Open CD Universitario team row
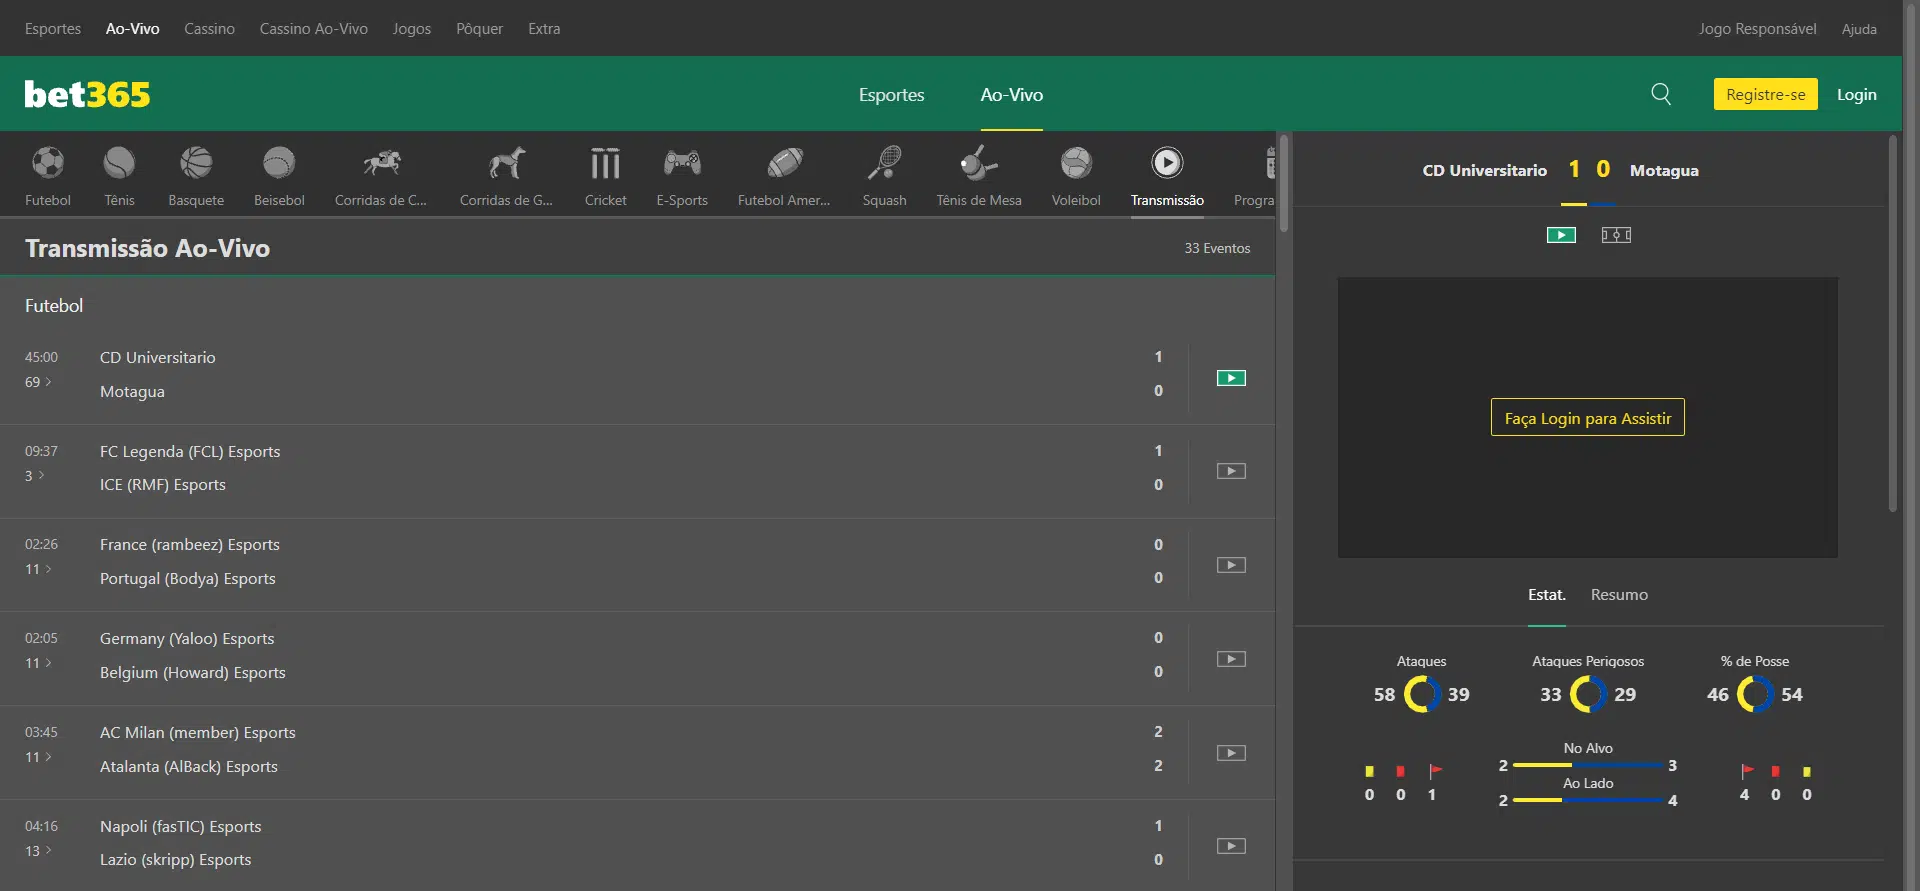 (157, 358)
